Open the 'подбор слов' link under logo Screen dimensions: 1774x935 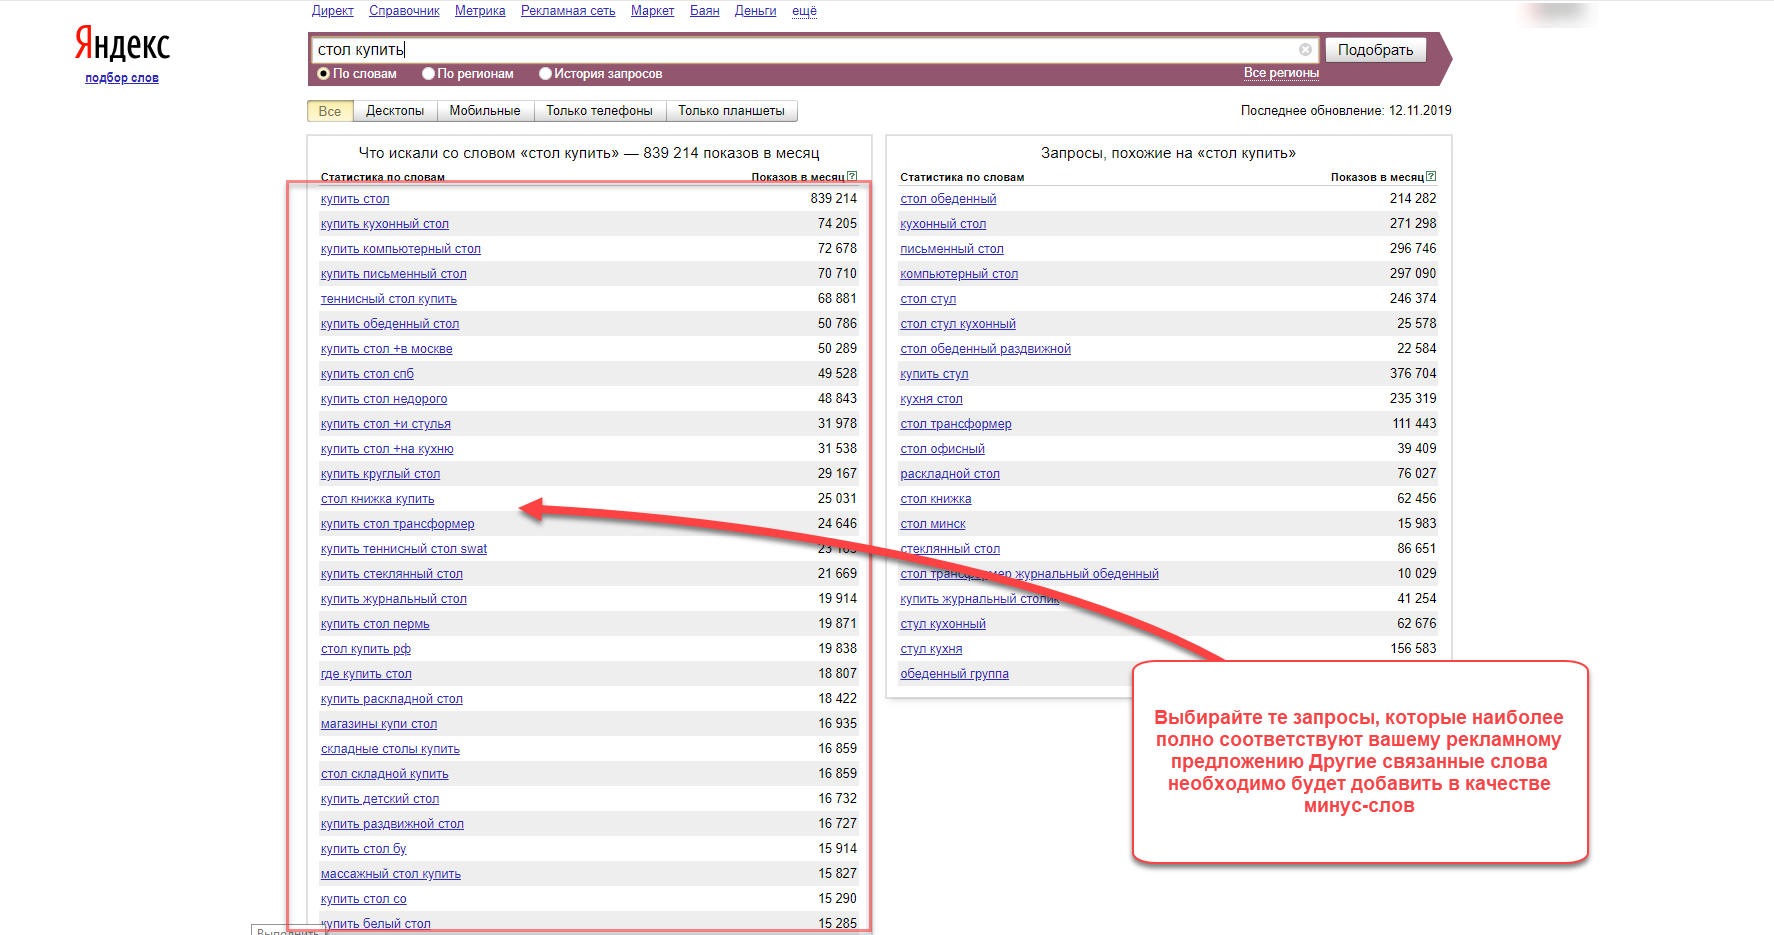coord(122,78)
